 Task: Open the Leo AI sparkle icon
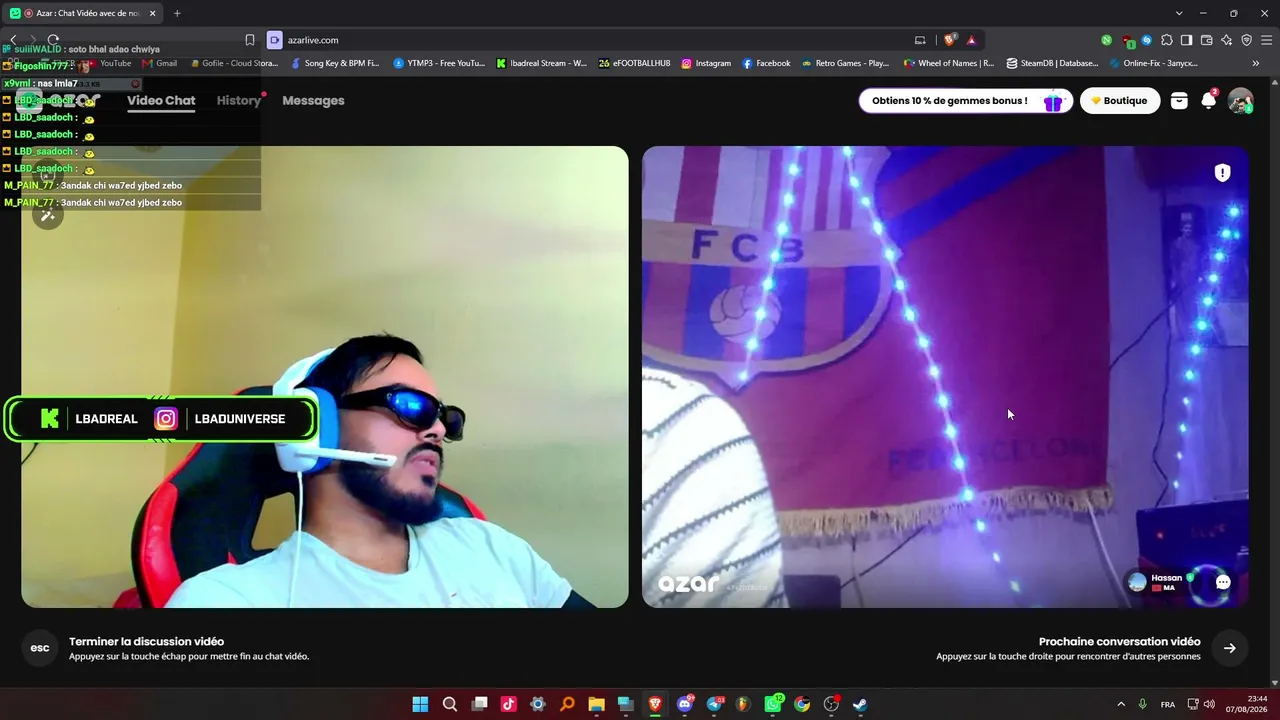pos(1226,40)
